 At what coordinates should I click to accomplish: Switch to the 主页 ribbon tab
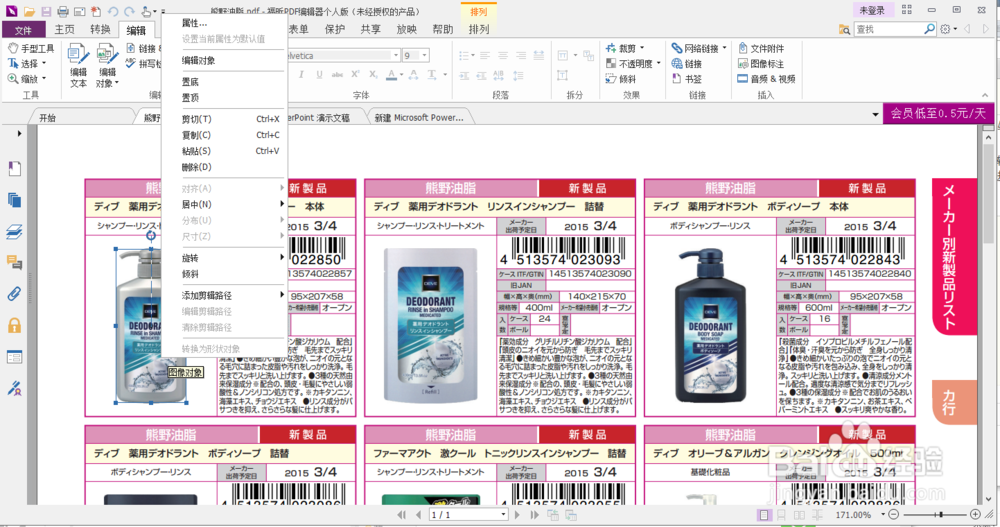click(64, 29)
